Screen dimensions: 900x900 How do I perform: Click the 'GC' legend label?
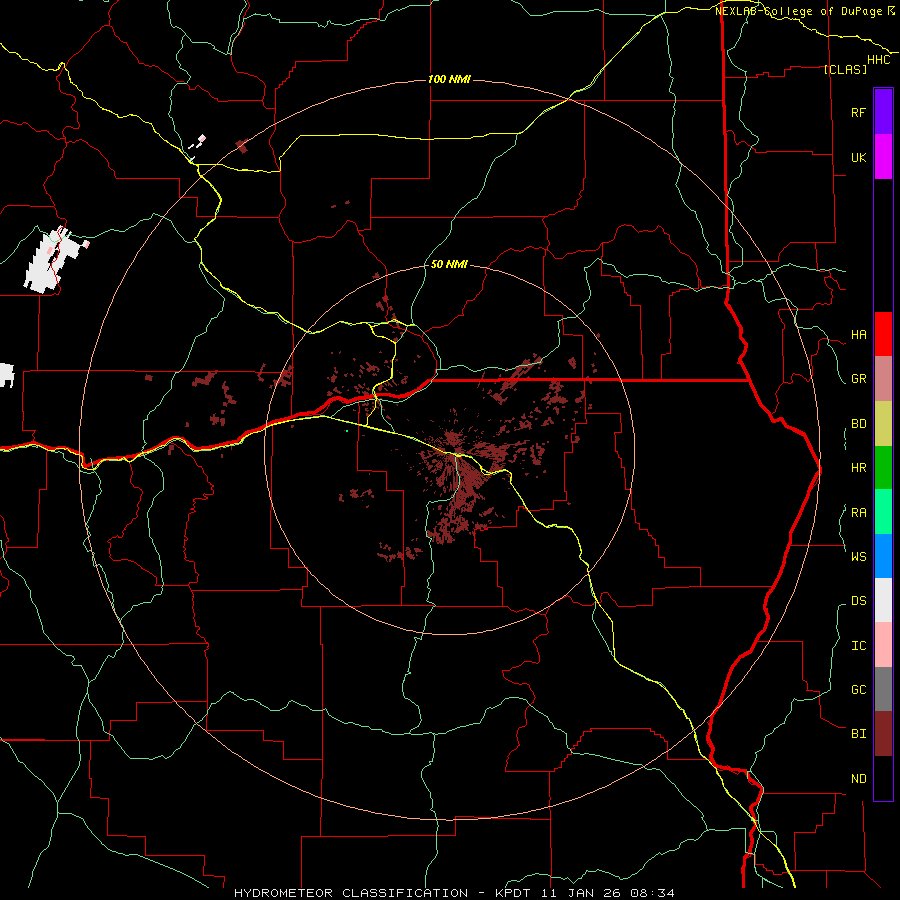[x=858, y=690]
